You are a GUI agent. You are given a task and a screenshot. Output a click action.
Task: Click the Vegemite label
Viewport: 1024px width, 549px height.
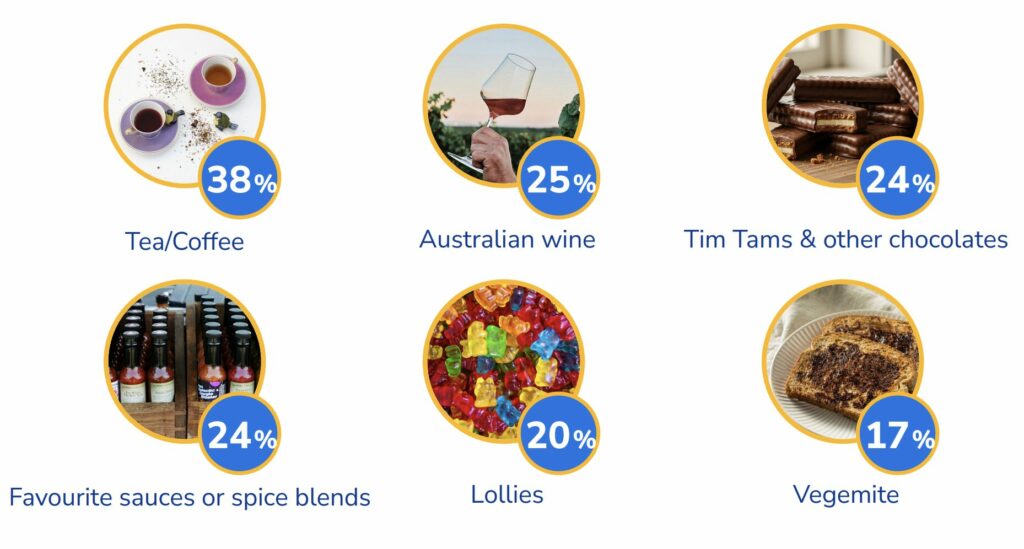click(x=846, y=494)
